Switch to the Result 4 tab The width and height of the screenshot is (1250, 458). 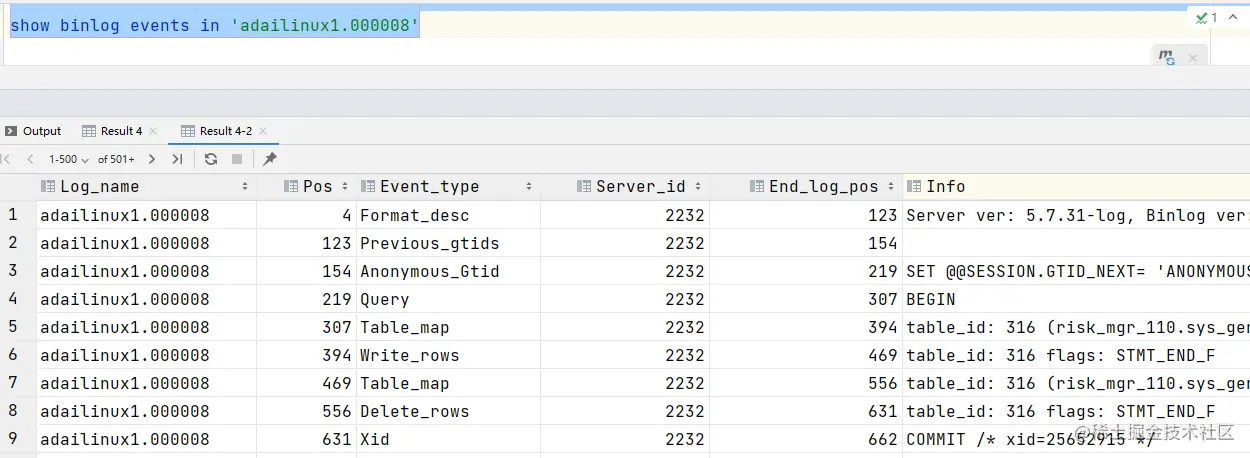click(x=120, y=131)
